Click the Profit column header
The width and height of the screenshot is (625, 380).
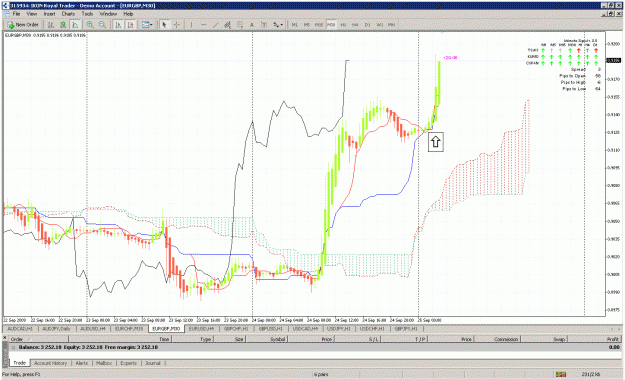[x=595, y=339]
